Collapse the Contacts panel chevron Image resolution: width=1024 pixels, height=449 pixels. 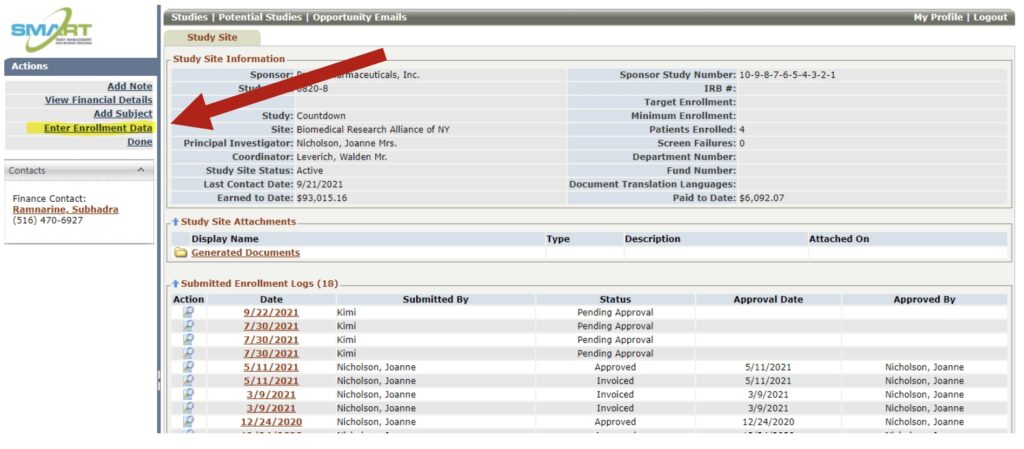tap(141, 170)
